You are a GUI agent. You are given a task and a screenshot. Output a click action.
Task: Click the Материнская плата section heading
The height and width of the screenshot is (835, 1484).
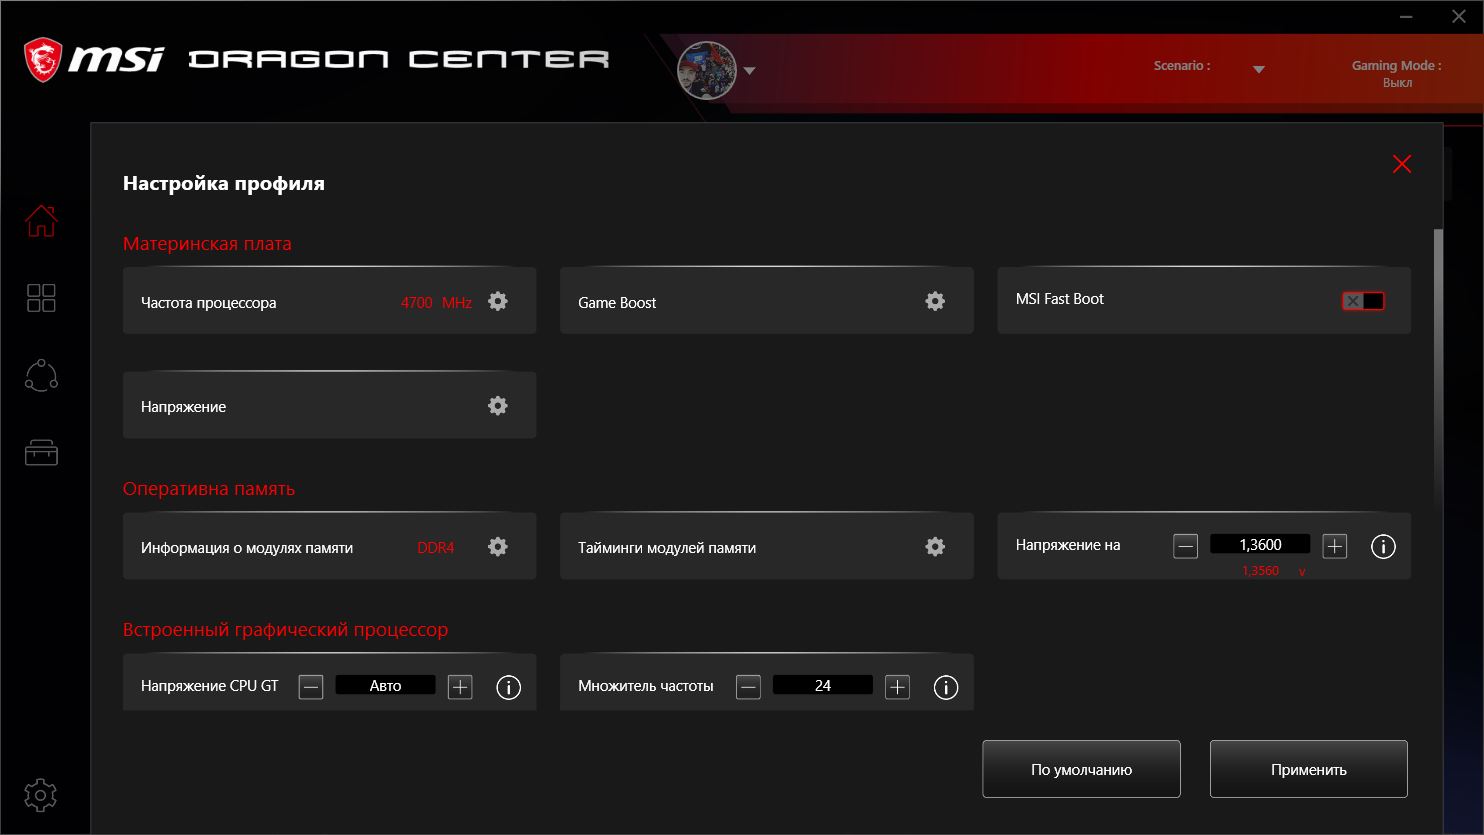[x=207, y=244]
